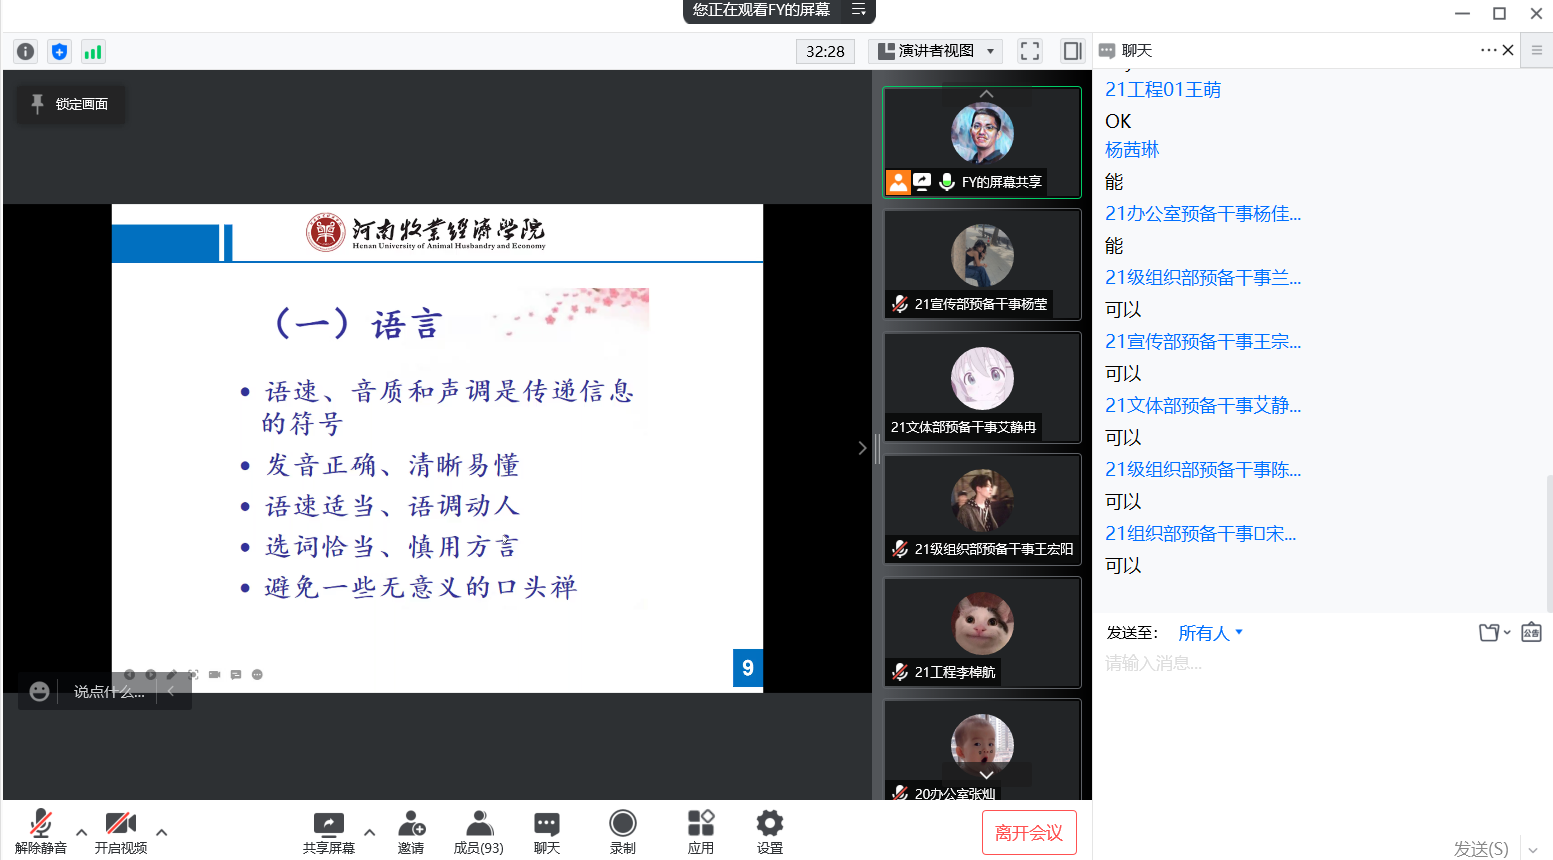
Task: Open the 所有人 recipient dropdown
Action: [x=1210, y=633]
